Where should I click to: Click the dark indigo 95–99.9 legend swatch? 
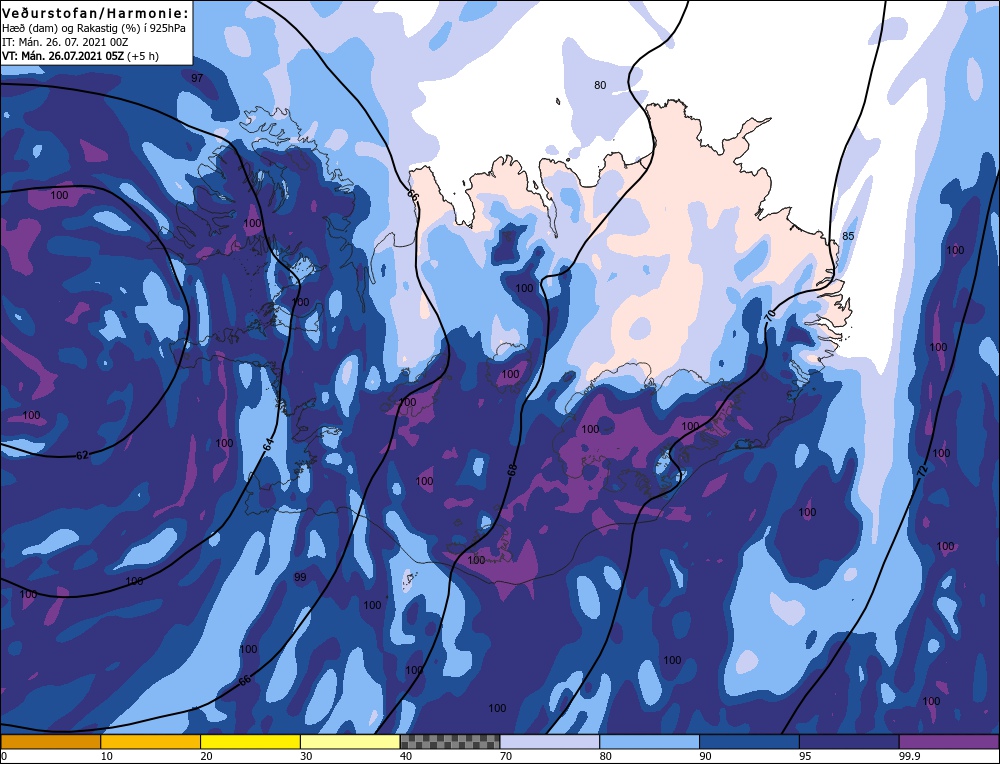pos(849,742)
